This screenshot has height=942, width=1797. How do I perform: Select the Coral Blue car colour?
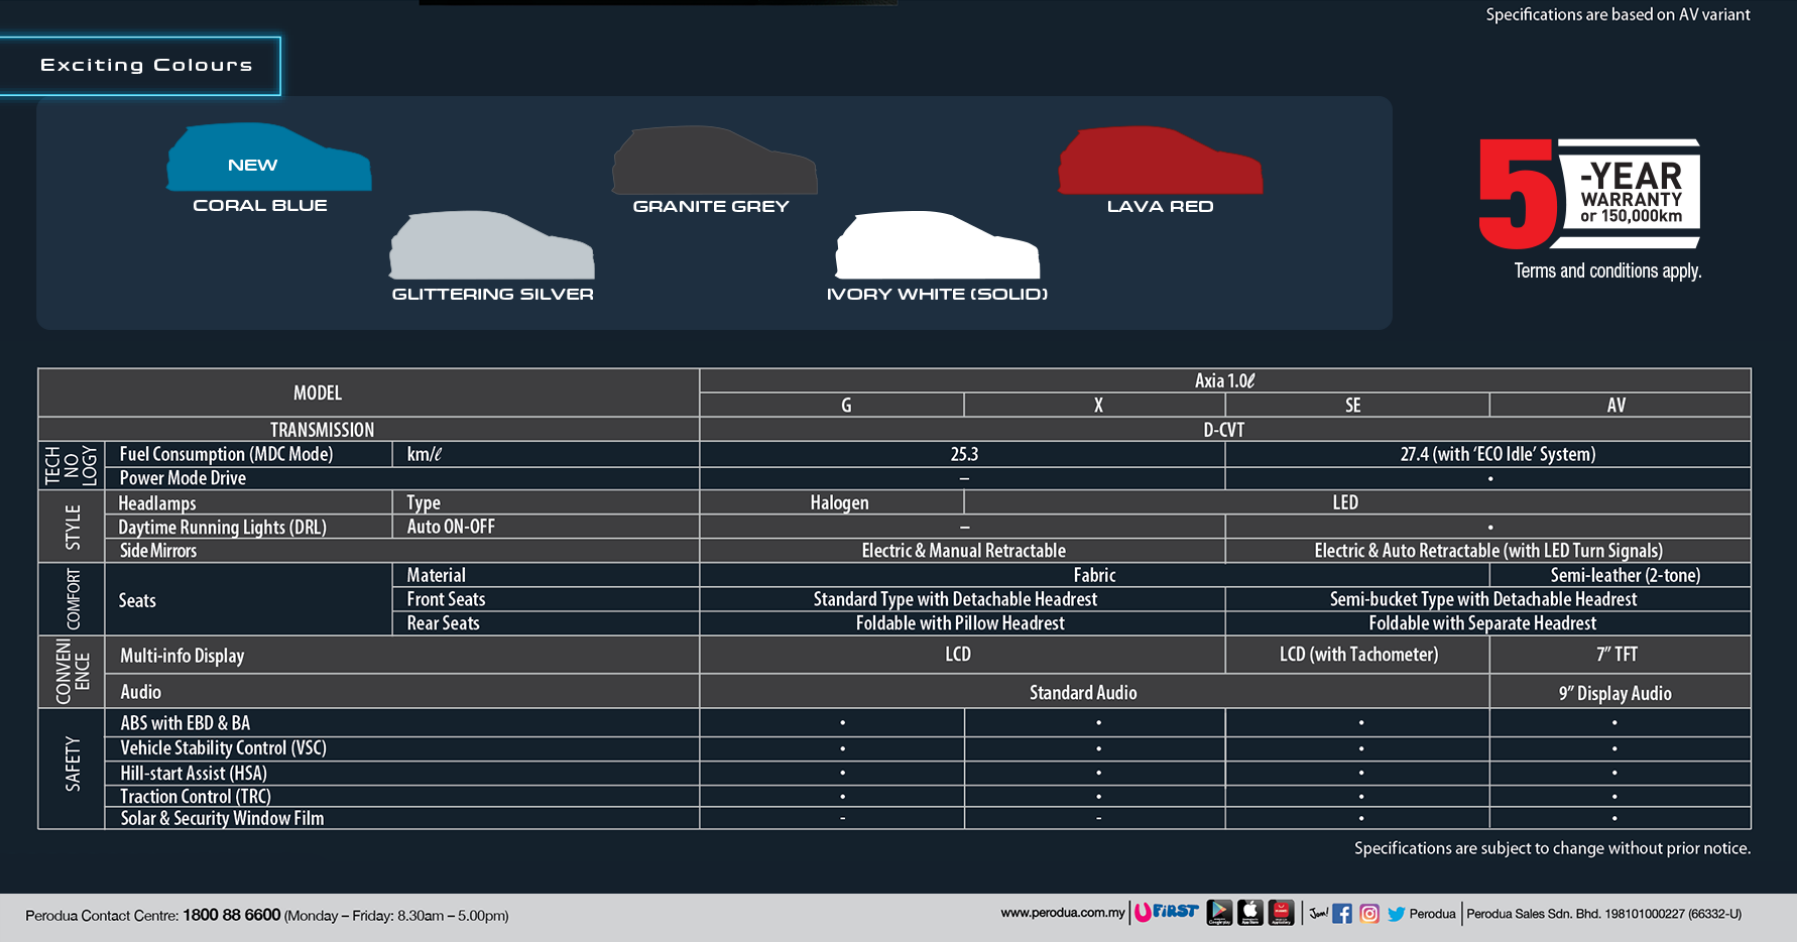point(268,159)
